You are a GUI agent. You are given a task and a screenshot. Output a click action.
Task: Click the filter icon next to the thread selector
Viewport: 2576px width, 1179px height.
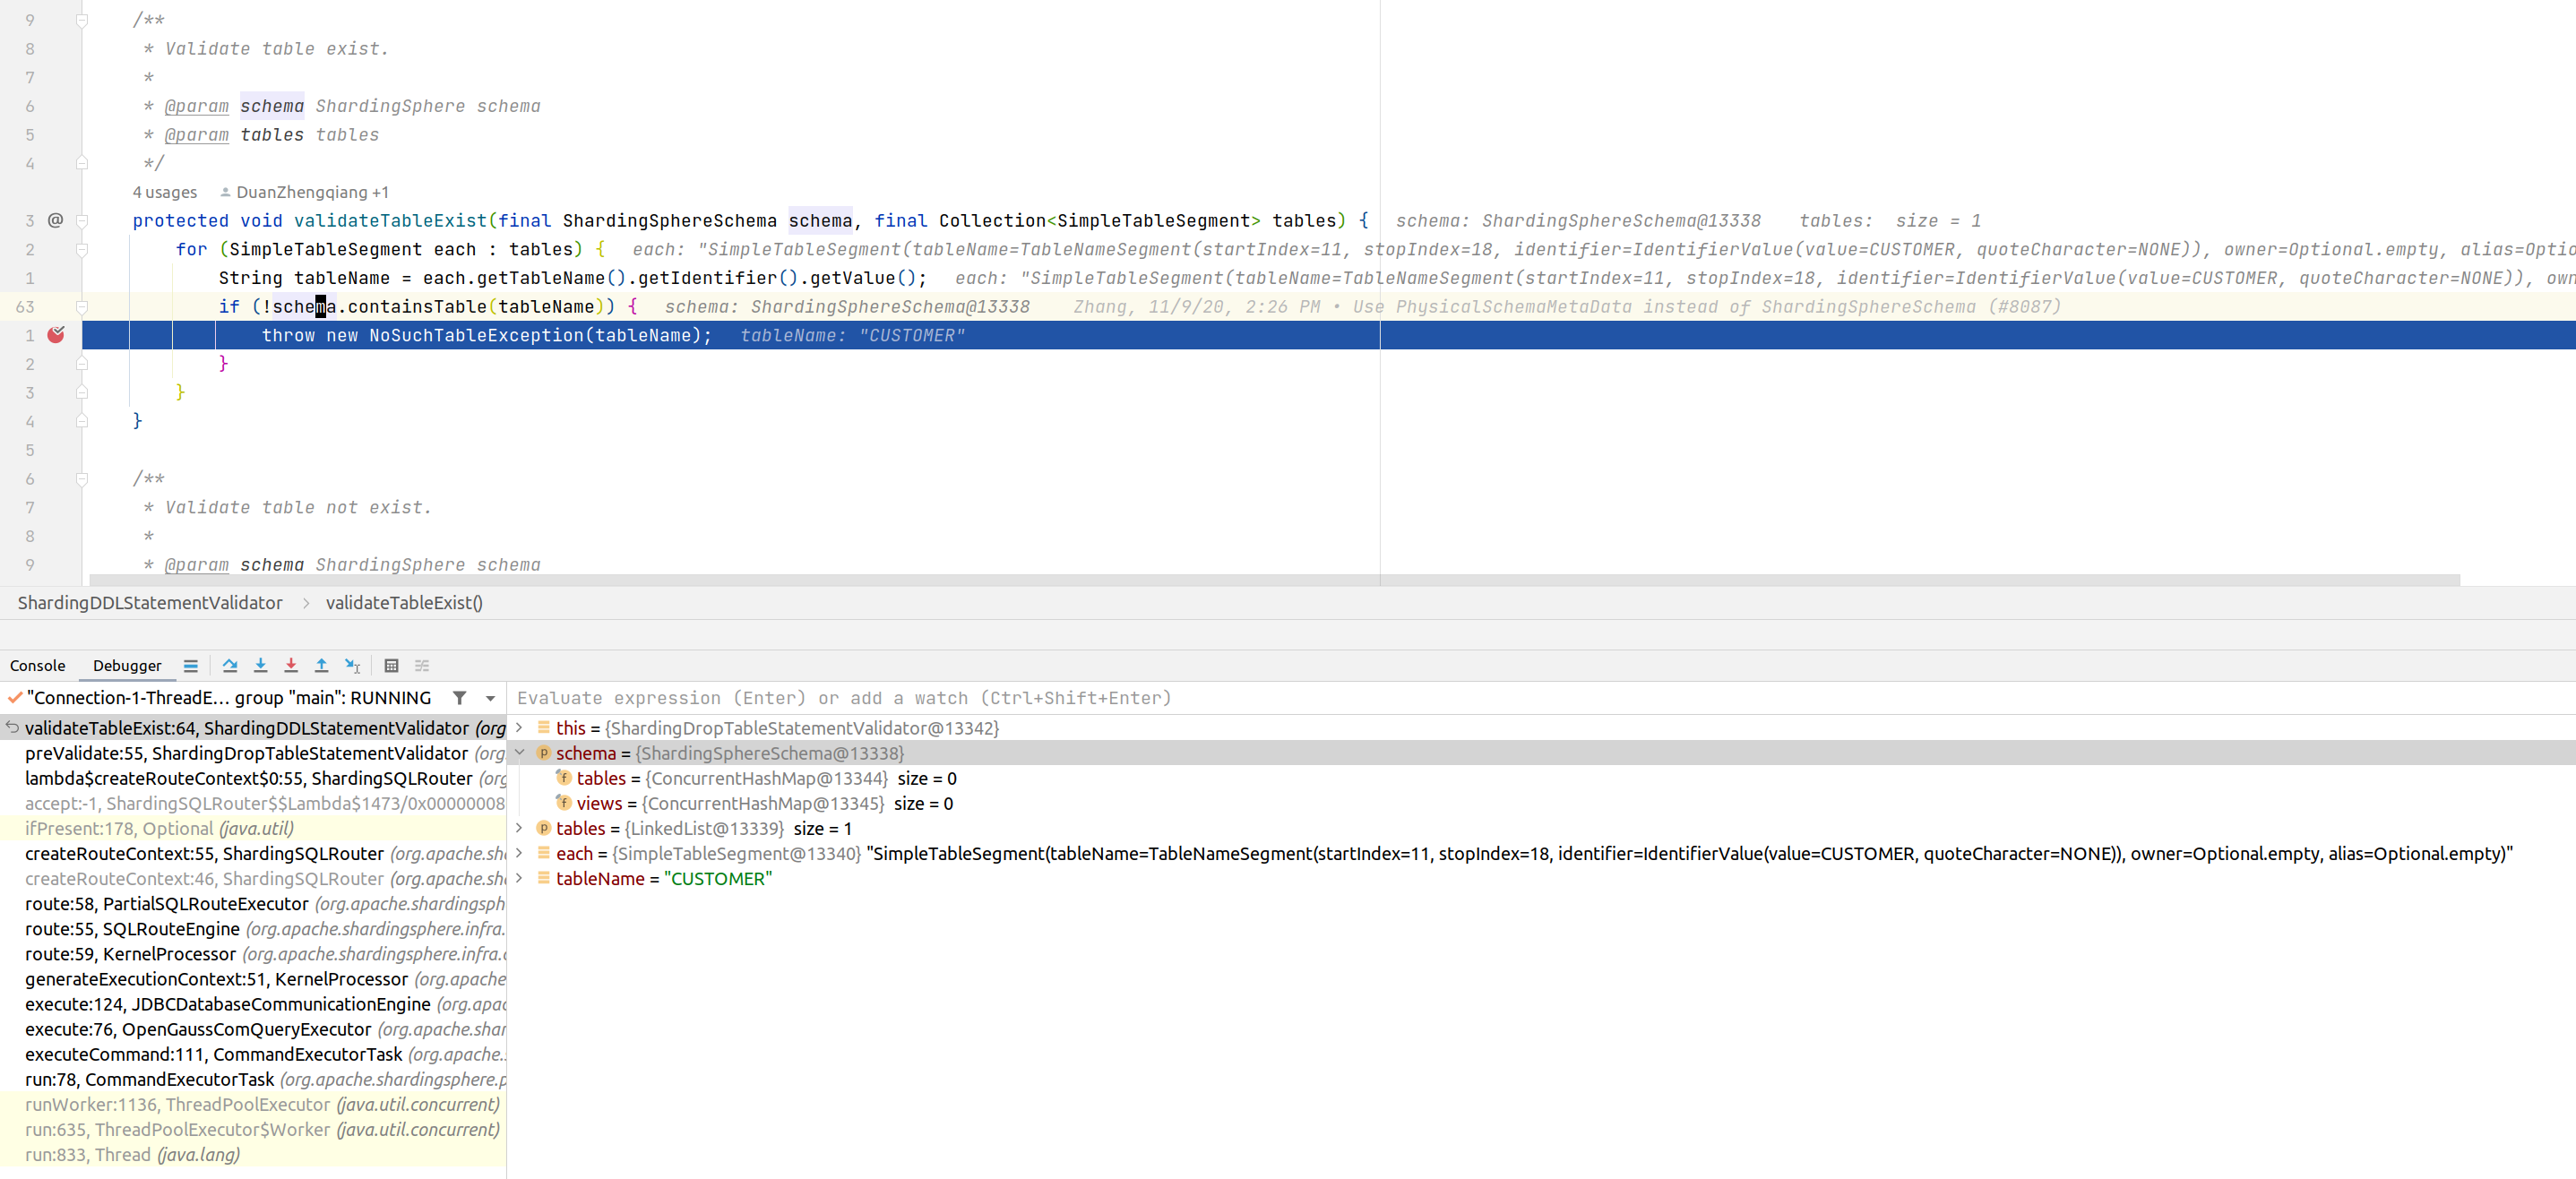458,698
